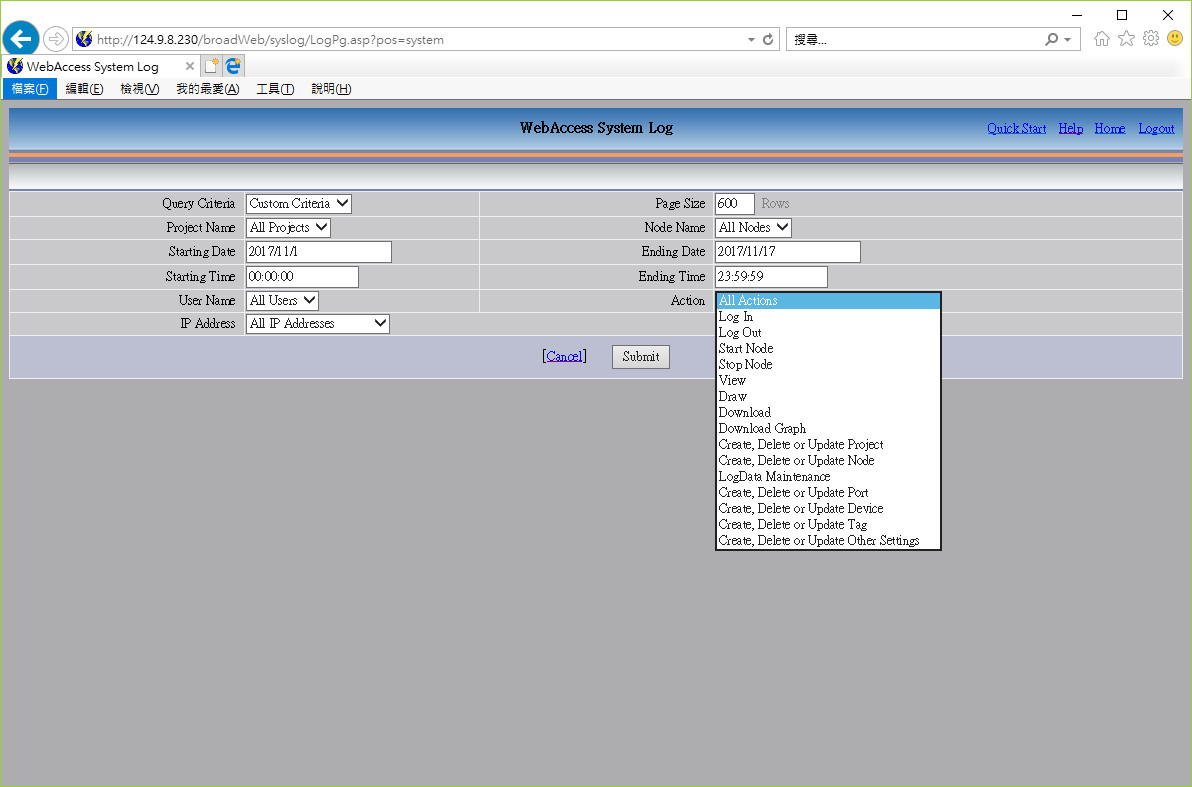
Task: Open the User Name dropdown
Action: 282,300
